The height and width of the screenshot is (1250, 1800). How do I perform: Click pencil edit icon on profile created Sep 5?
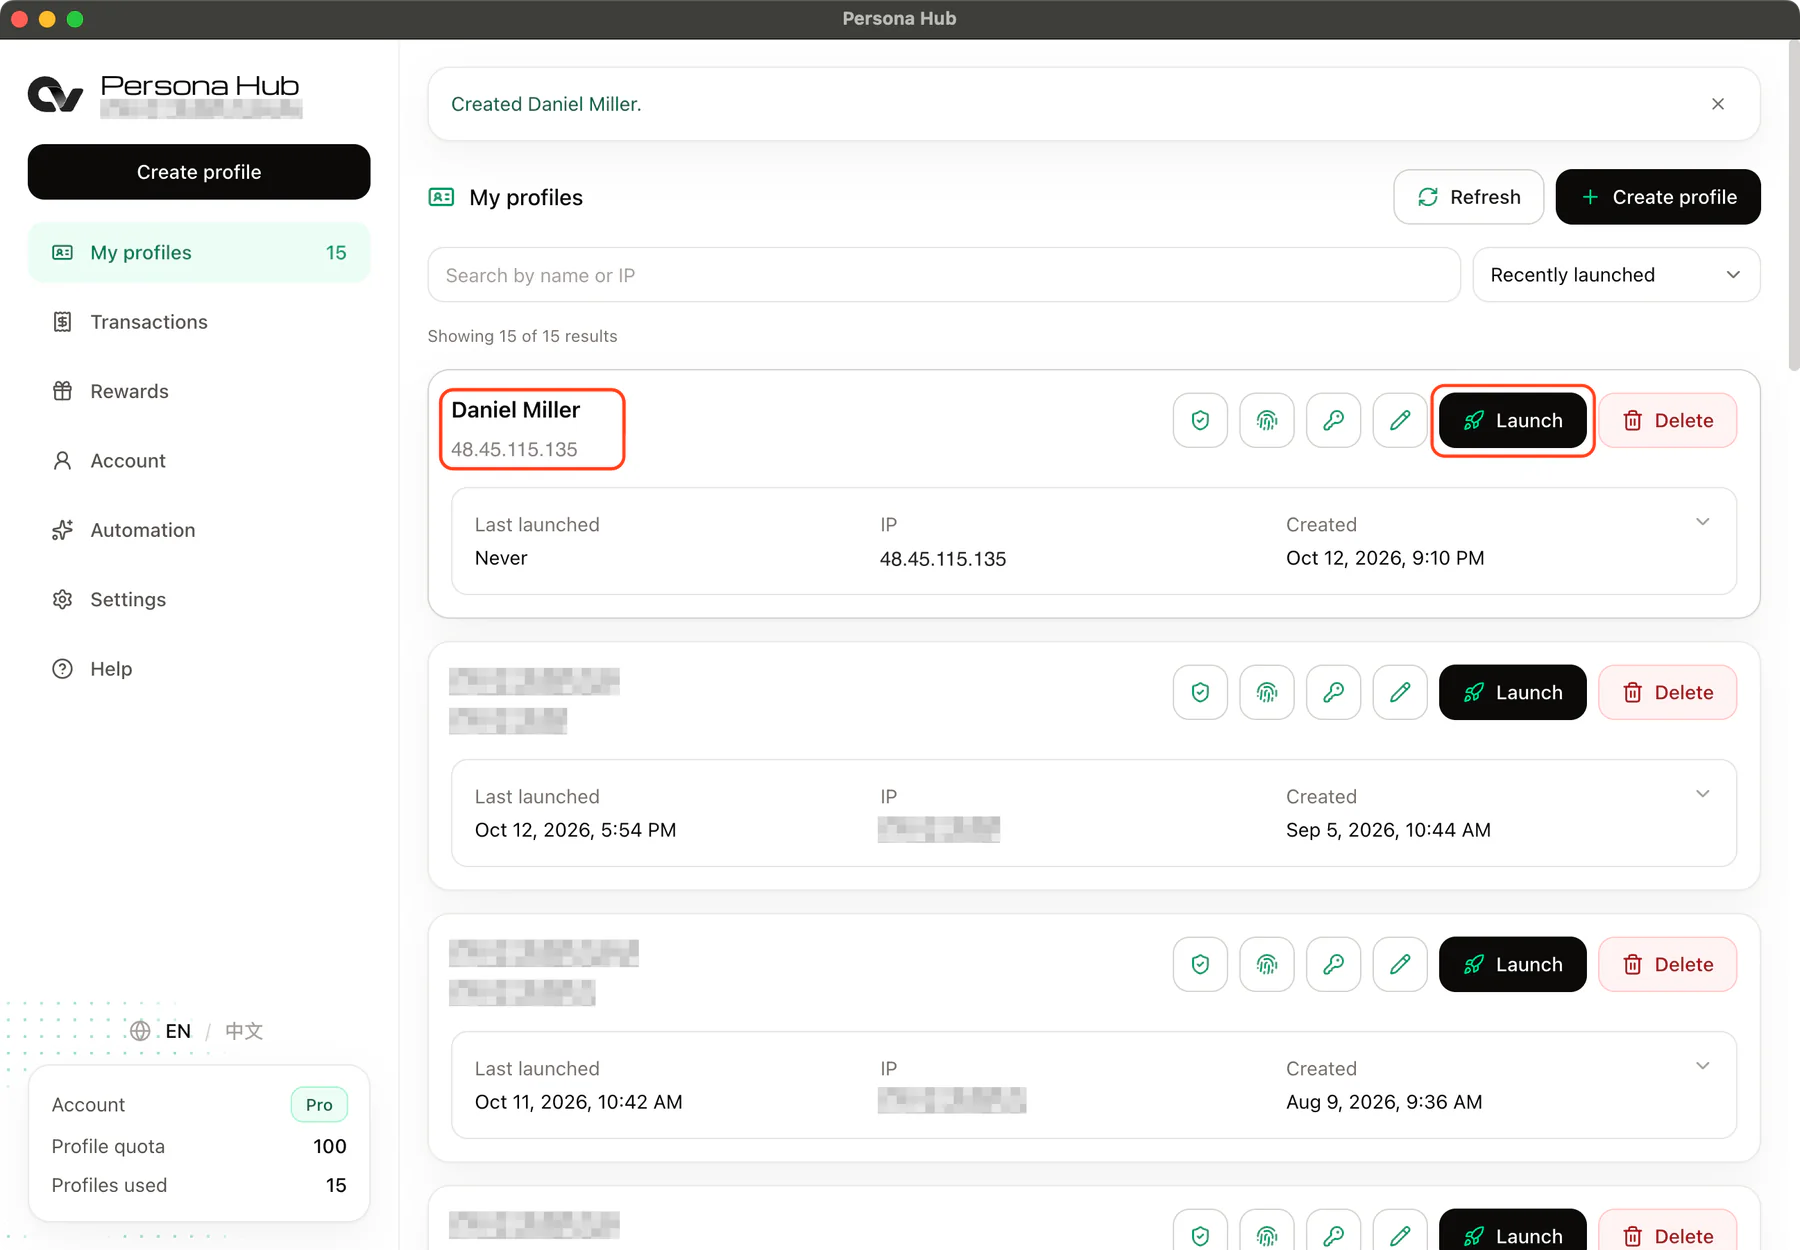coord(1400,692)
